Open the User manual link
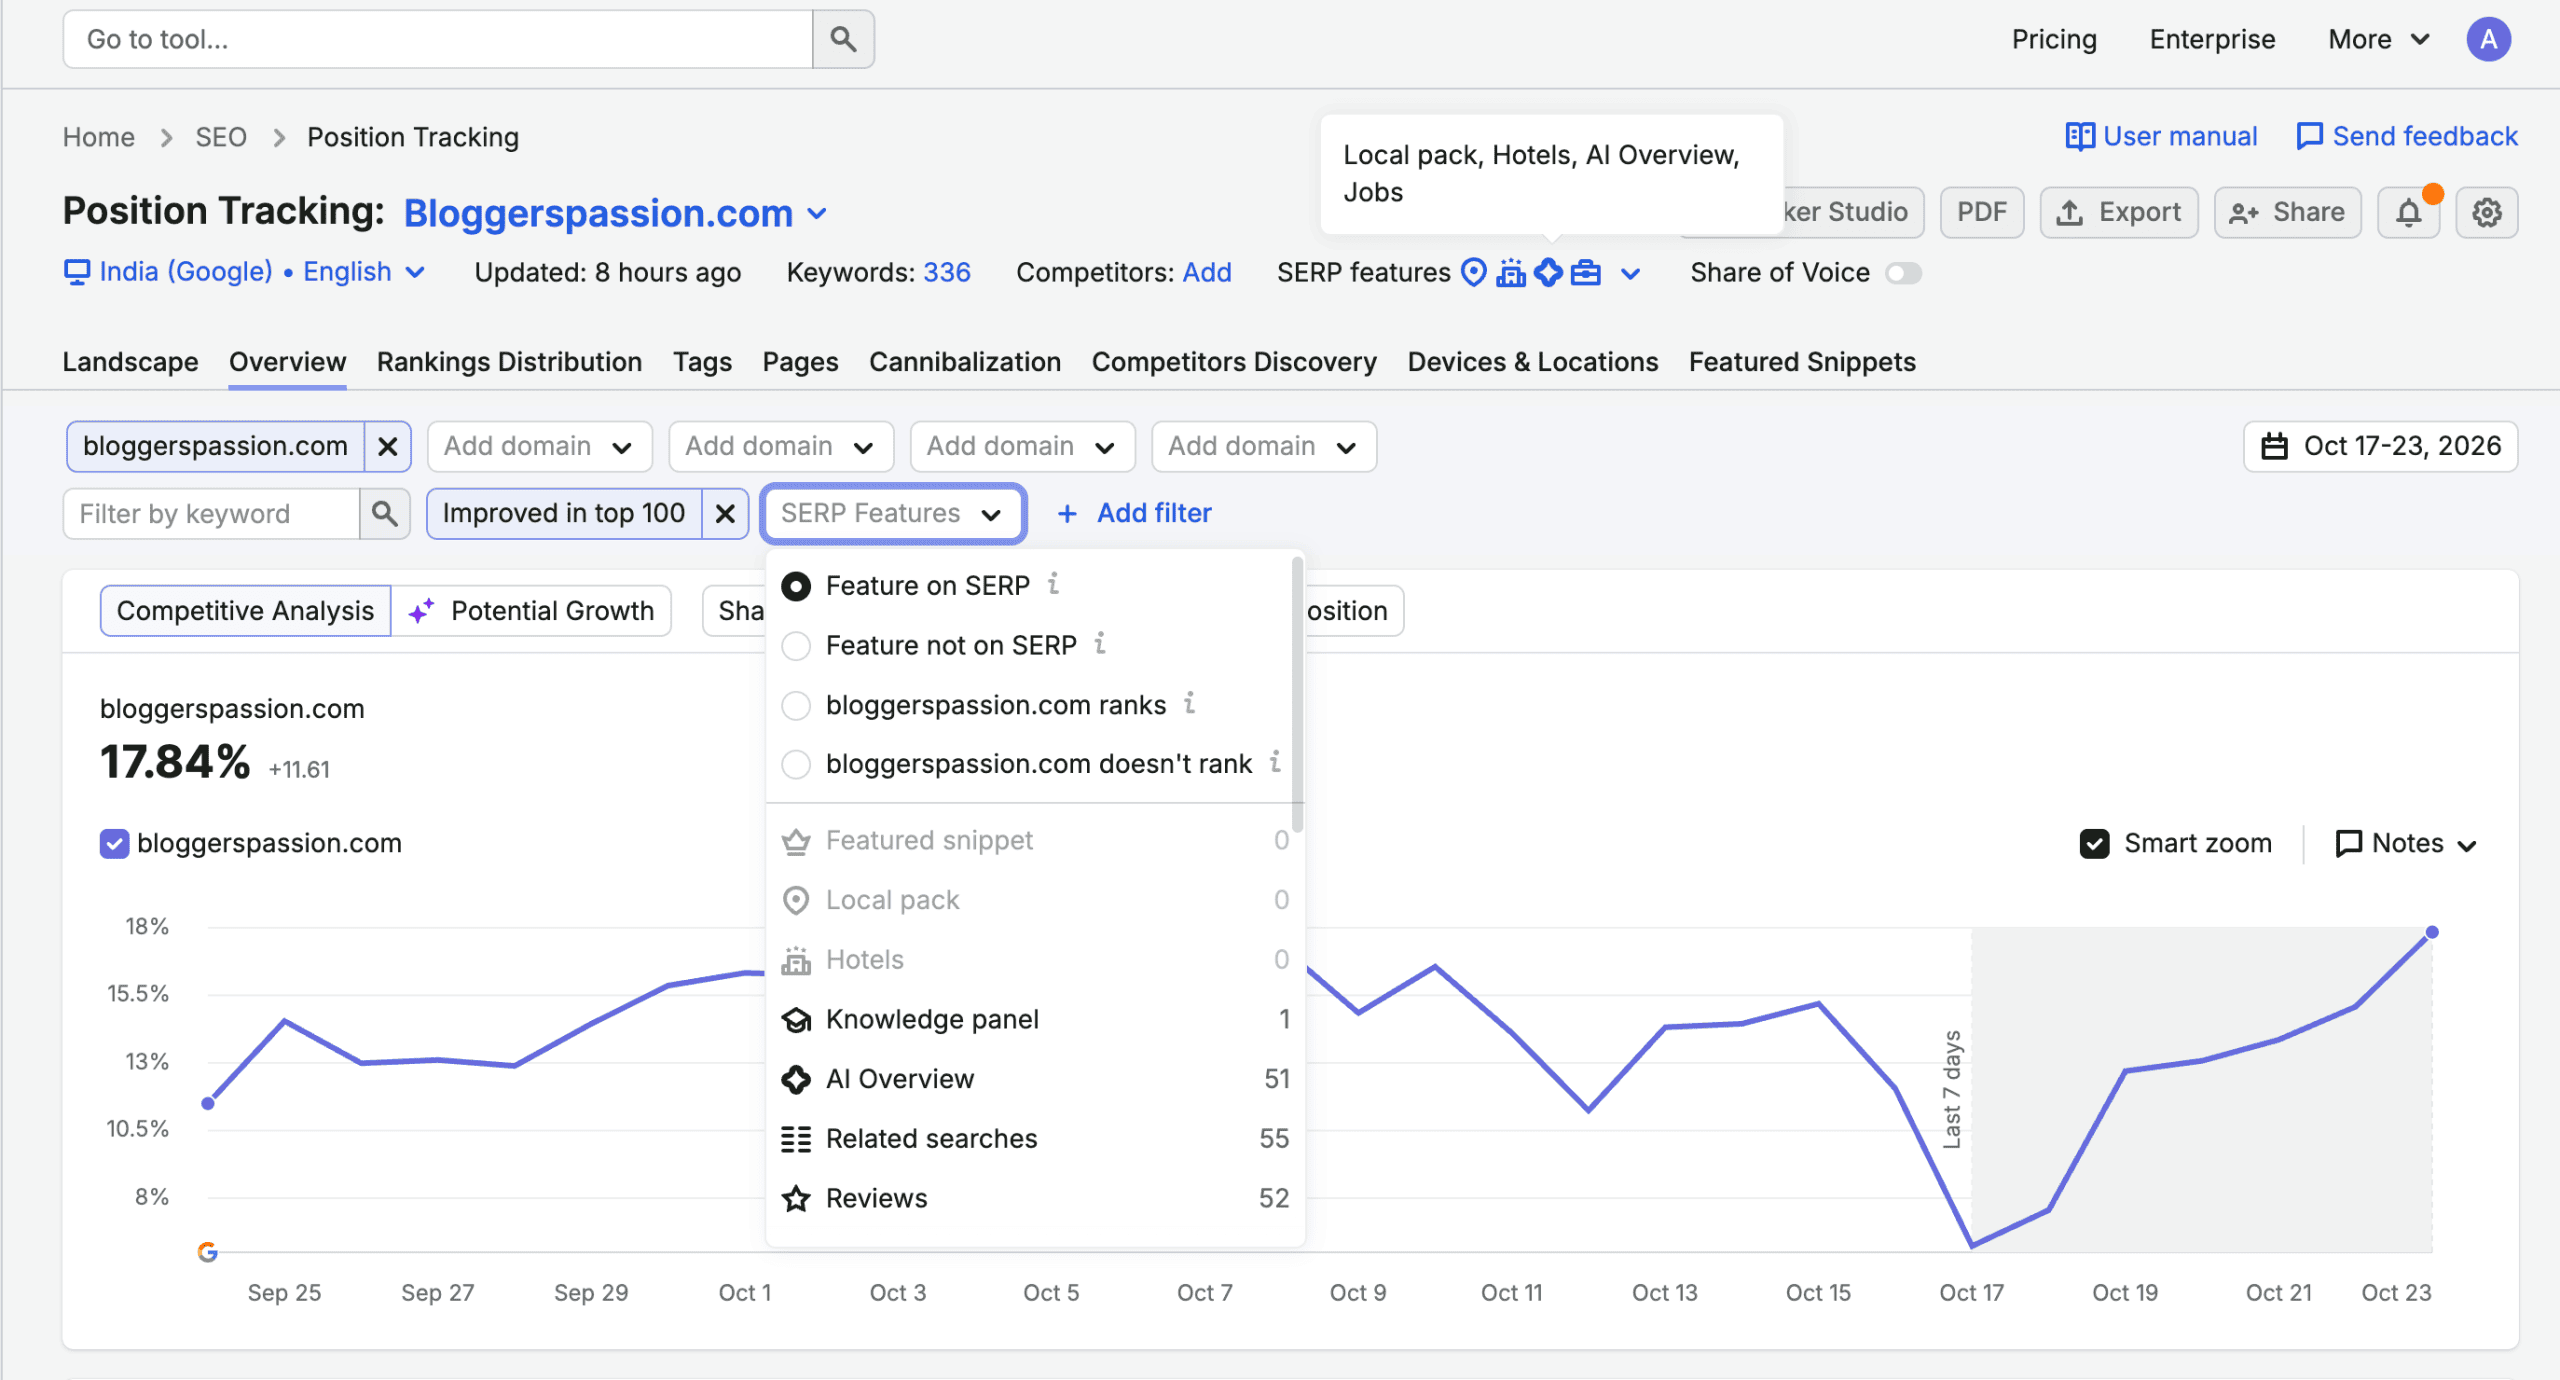This screenshot has width=2560, height=1380. (2162, 136)
